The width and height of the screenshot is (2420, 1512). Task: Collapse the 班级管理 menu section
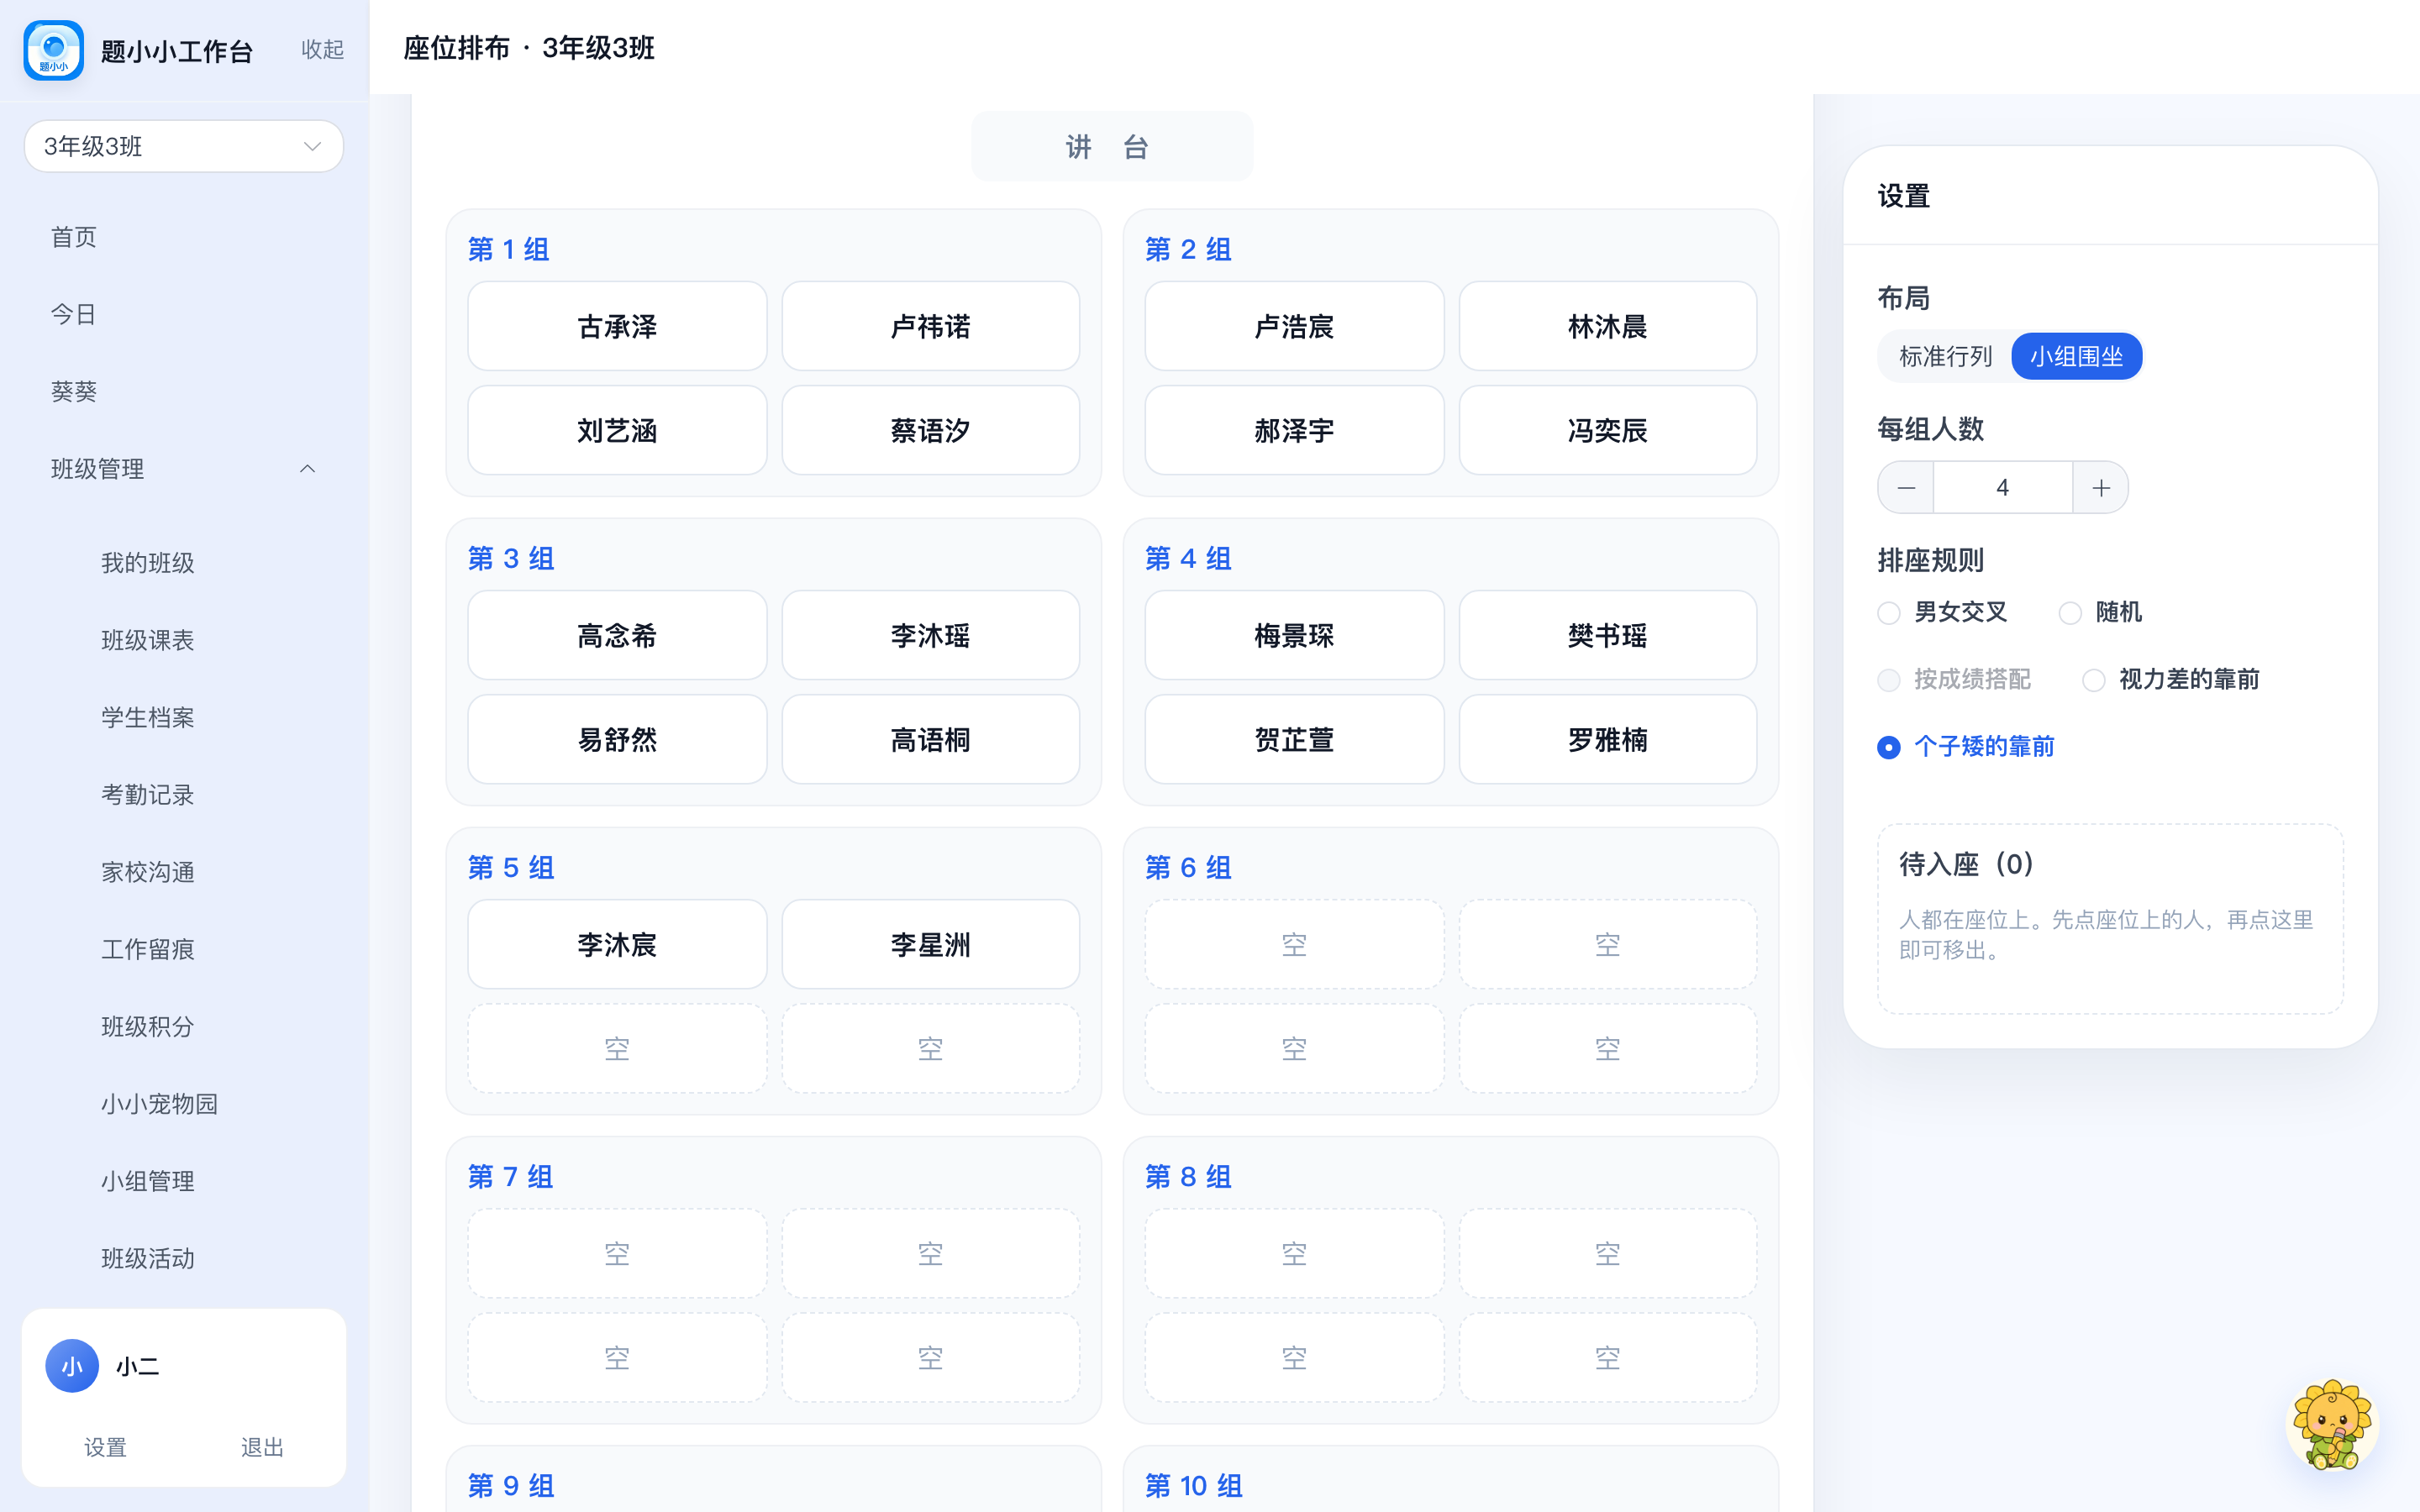click(184, 469)
